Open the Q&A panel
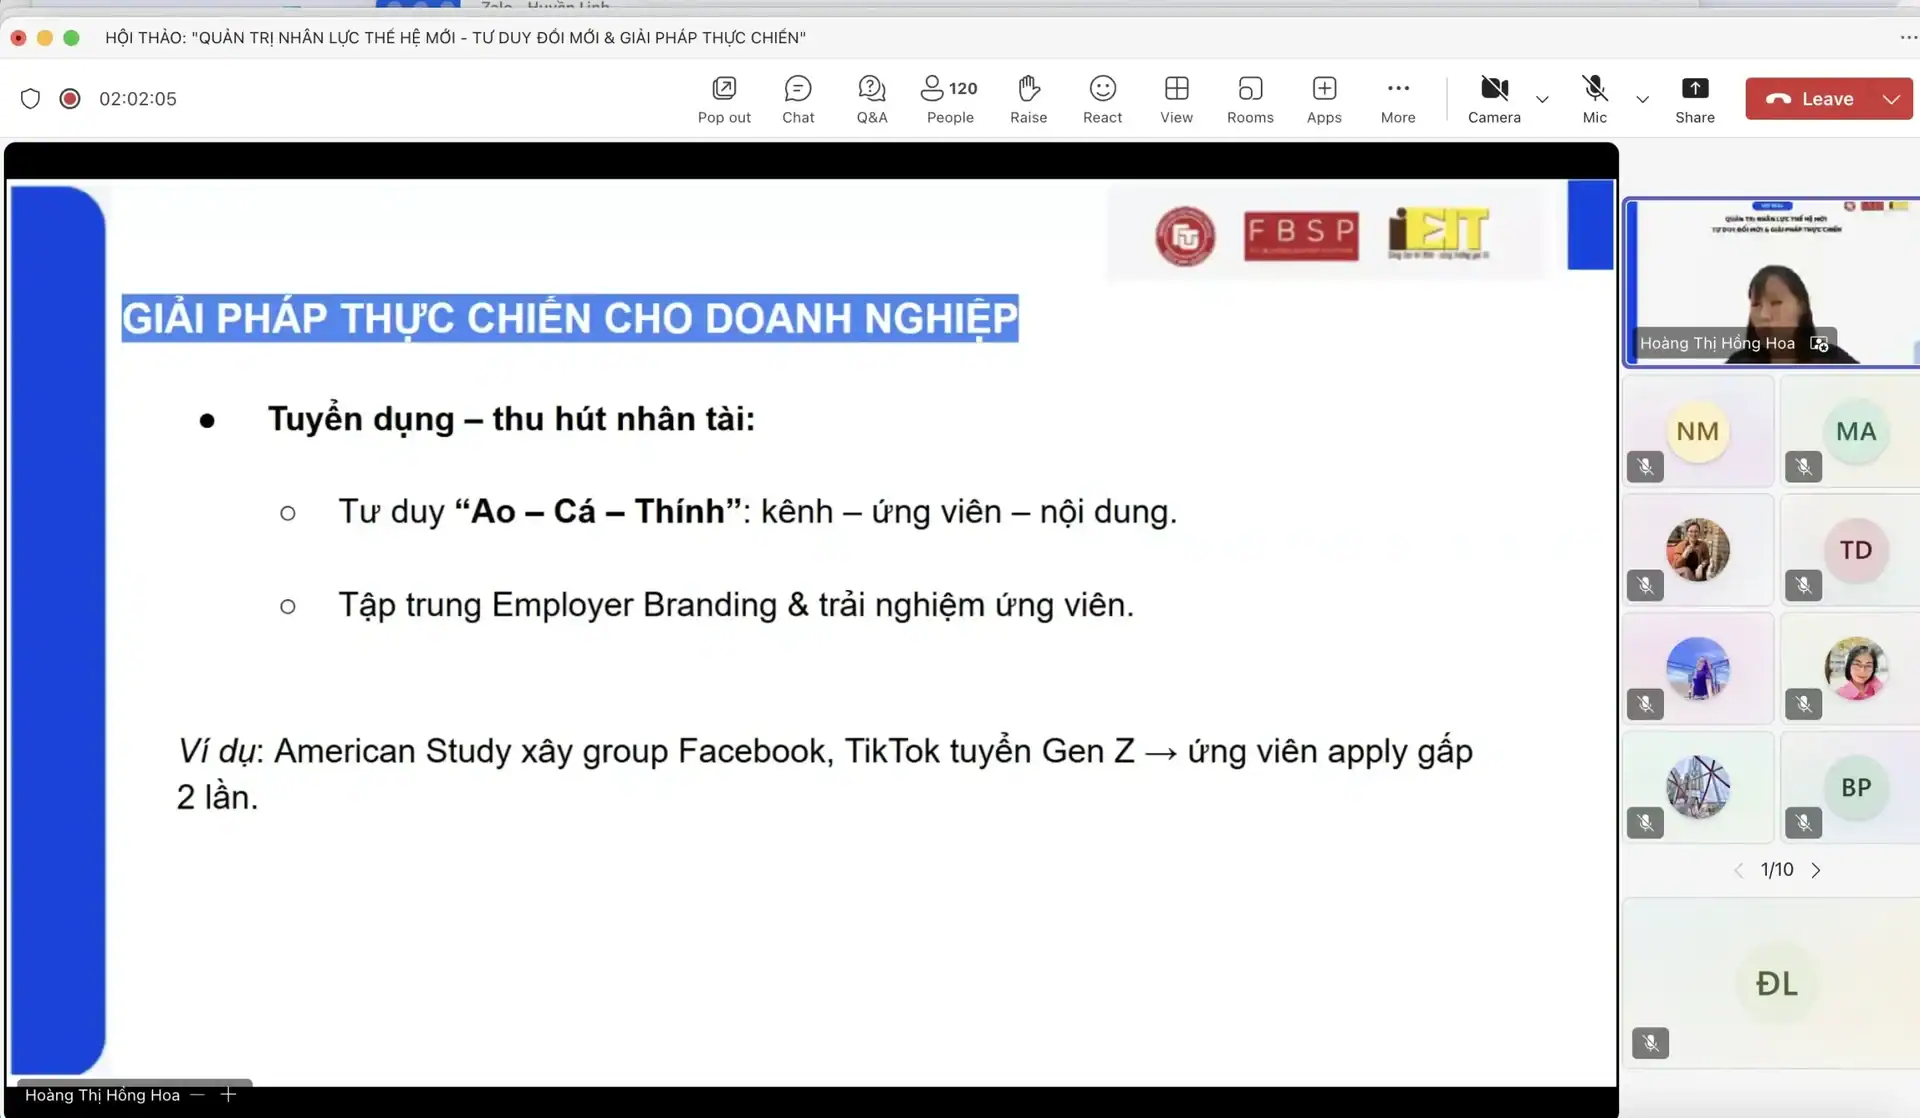Viewport: 1920px width, 1118px height. coord(871,98)
